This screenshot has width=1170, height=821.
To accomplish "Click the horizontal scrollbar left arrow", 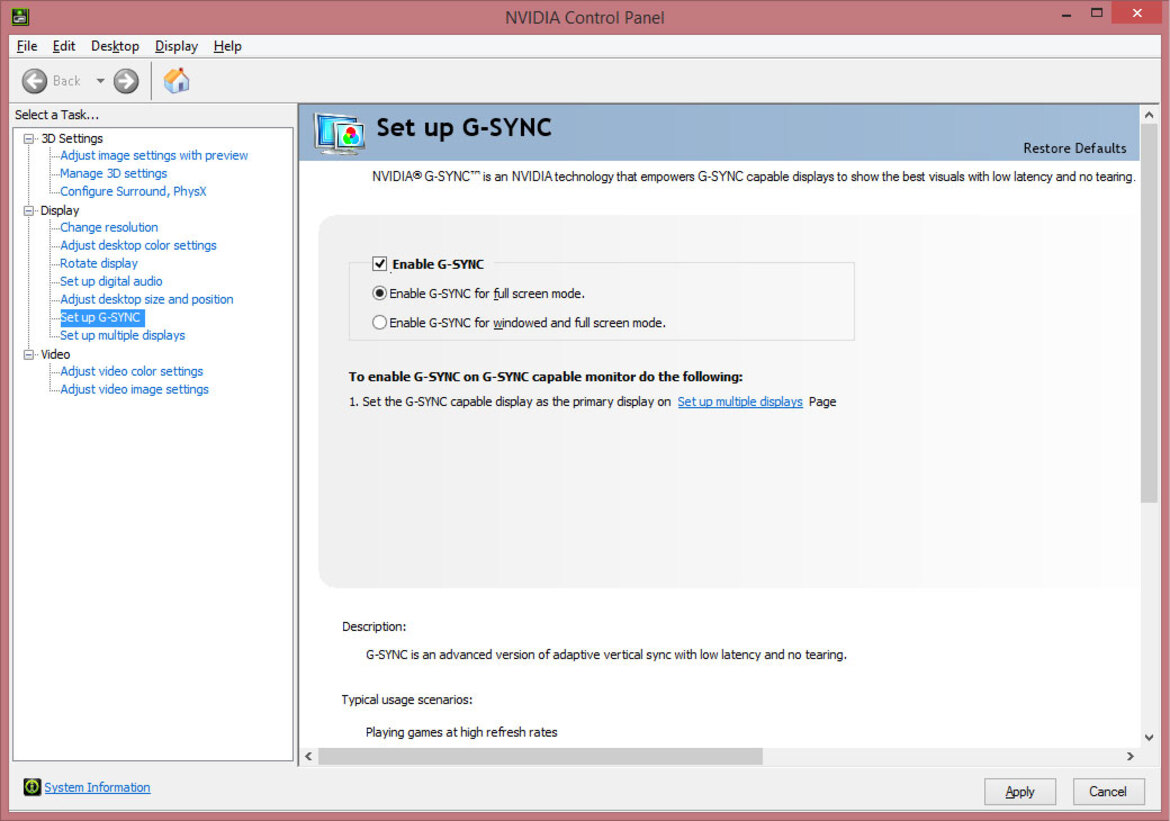I will point(309,756).
